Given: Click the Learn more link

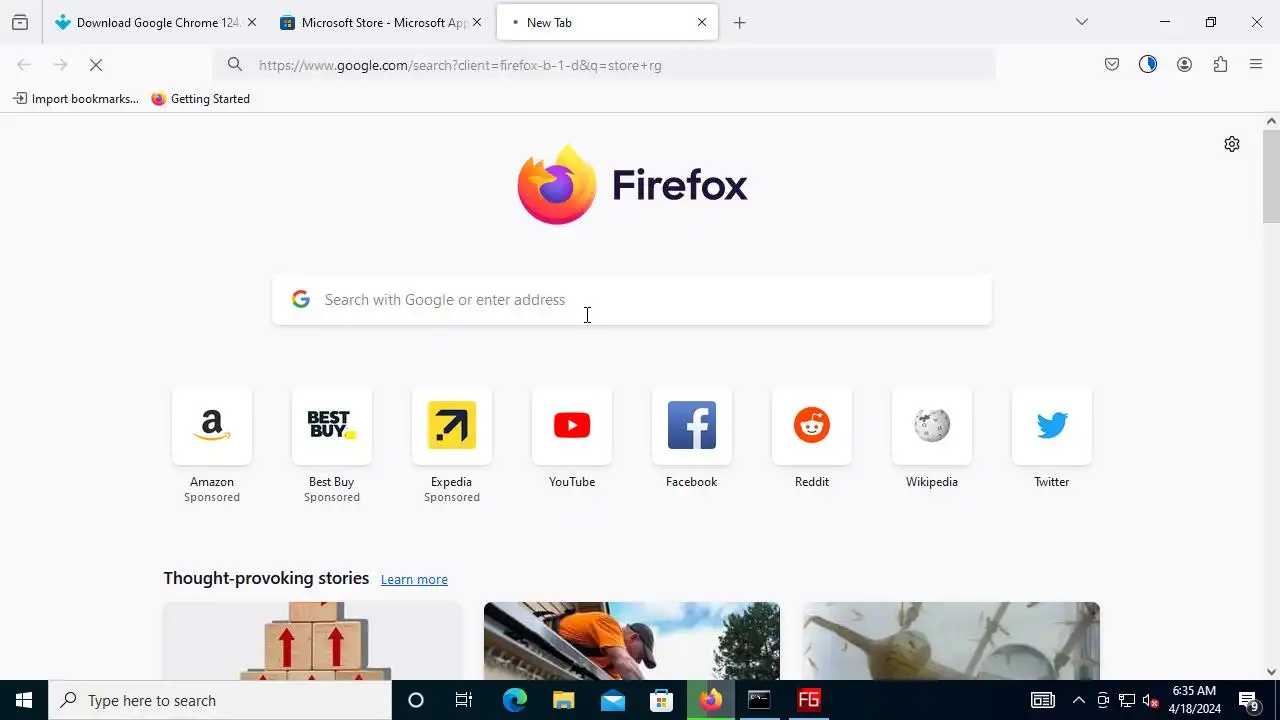Looking at the screenshot, I should click(x=414, y=580).
